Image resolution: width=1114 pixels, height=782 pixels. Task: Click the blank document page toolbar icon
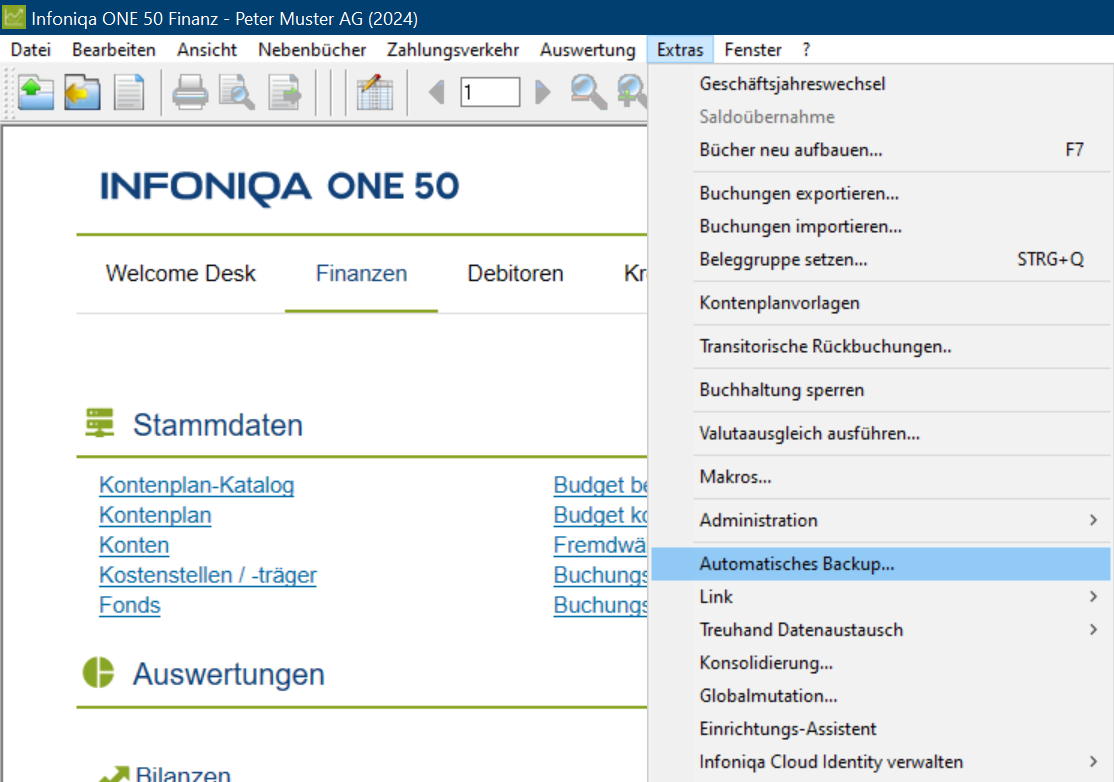(129, 92)
